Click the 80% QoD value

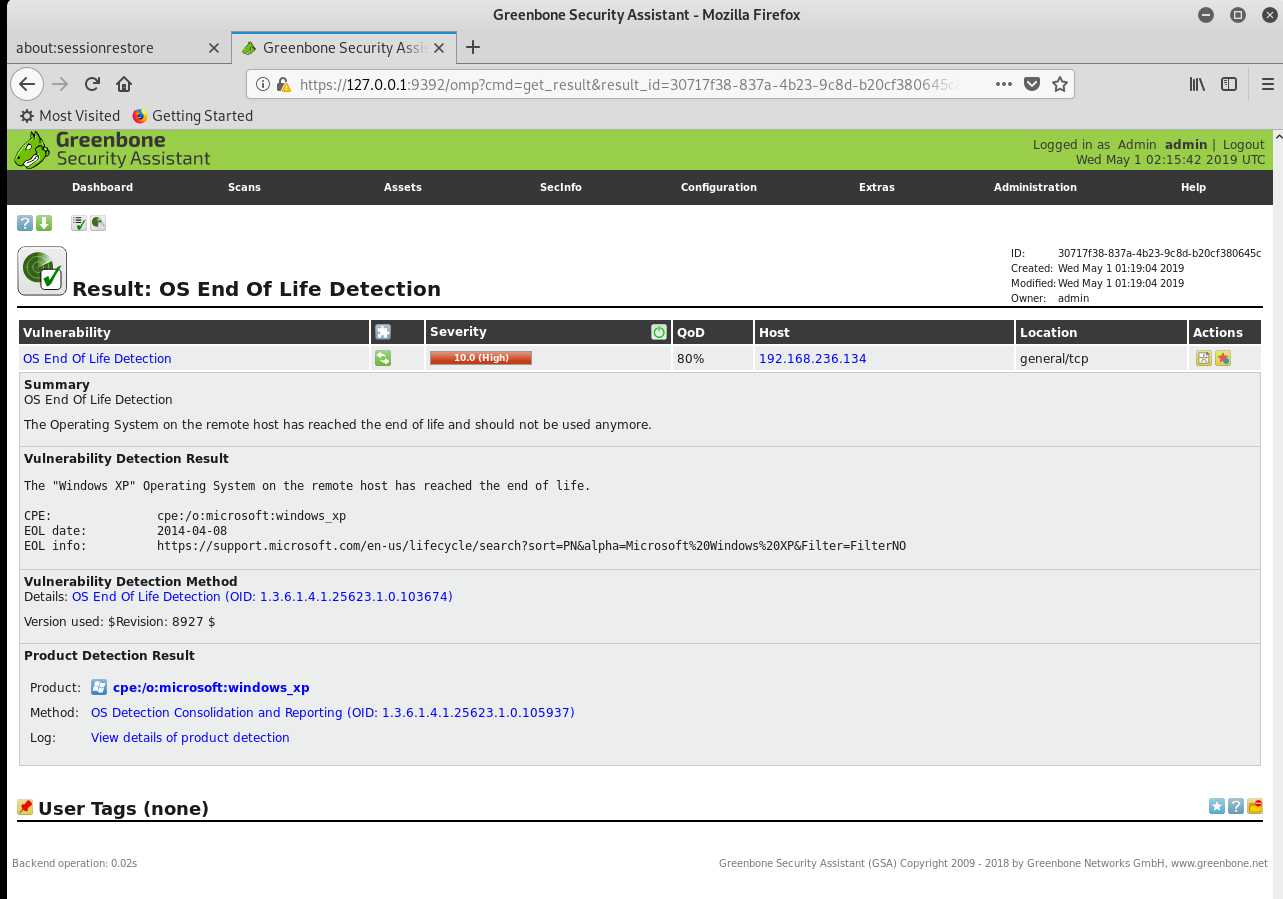click(x=690, y=358)
